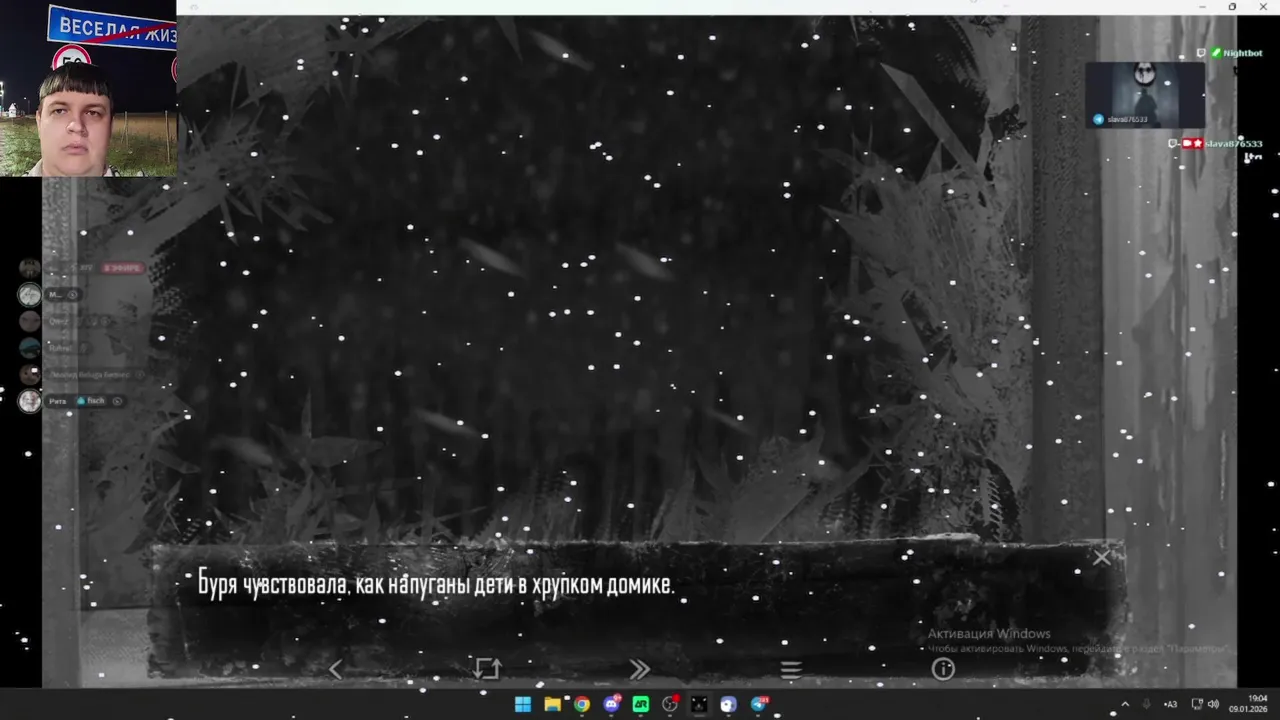
Task: Open the network tray icon
Action: [1197, 704]
